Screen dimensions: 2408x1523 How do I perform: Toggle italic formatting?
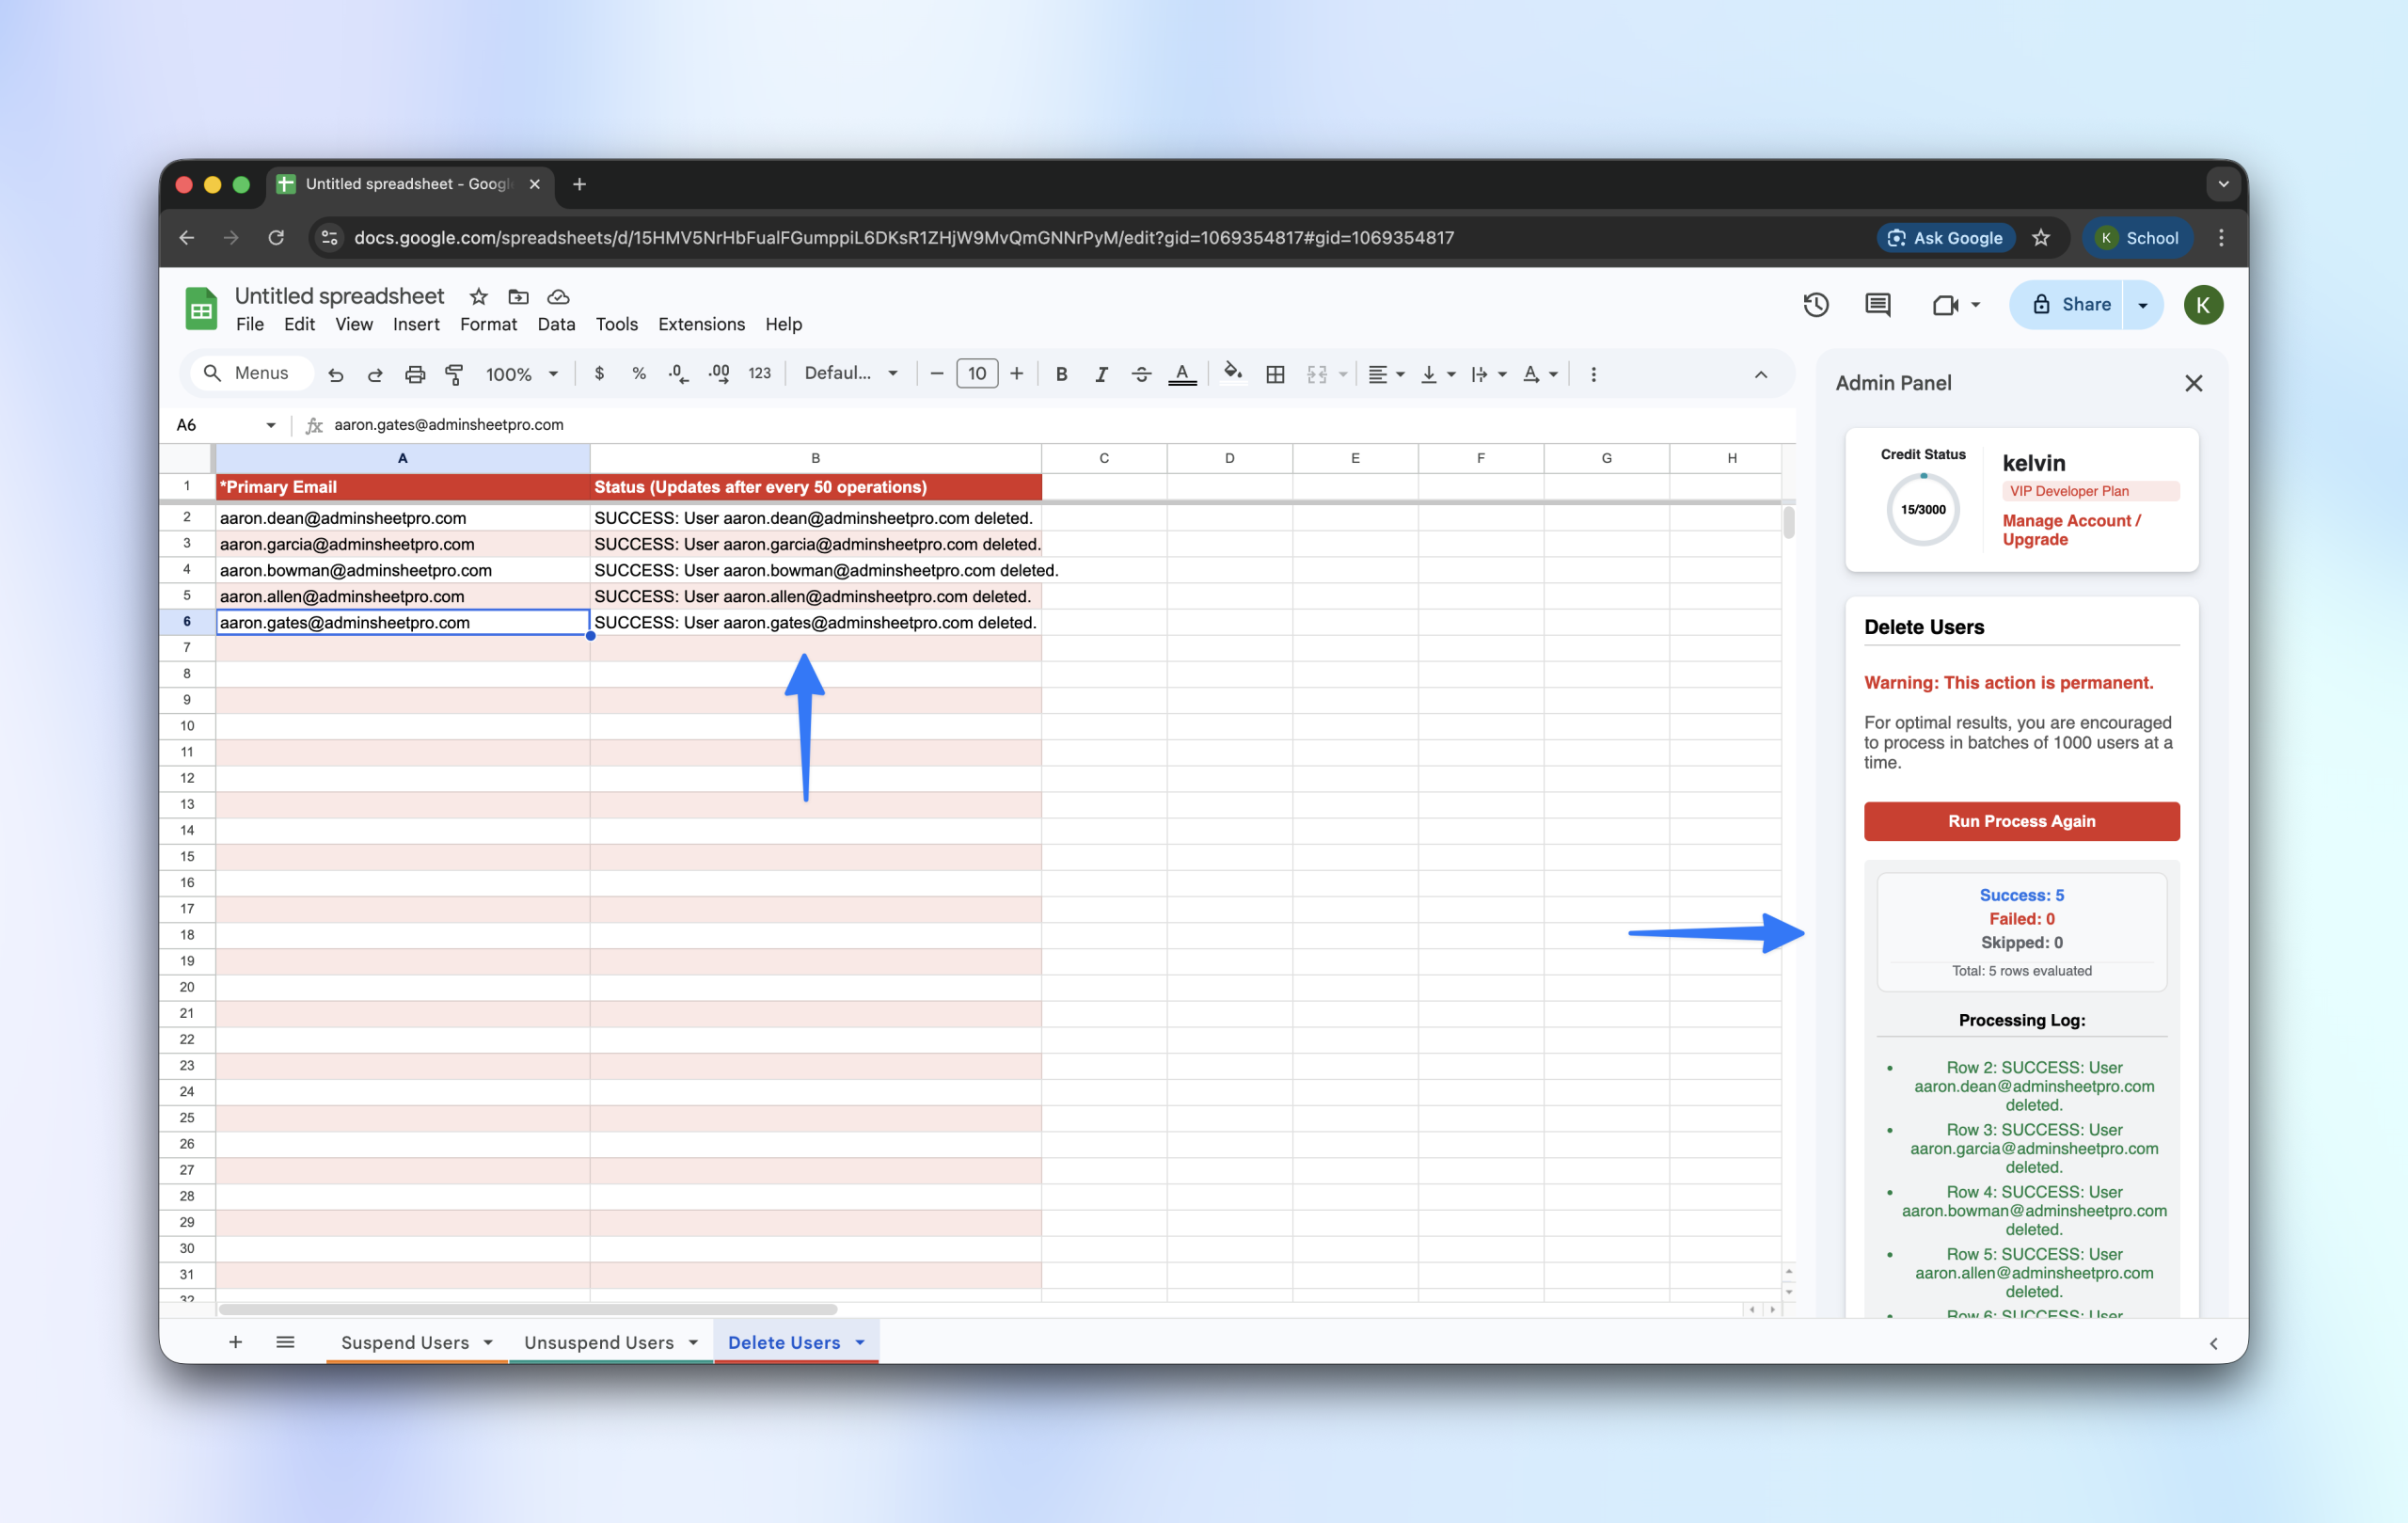(x=1101, y=374)
